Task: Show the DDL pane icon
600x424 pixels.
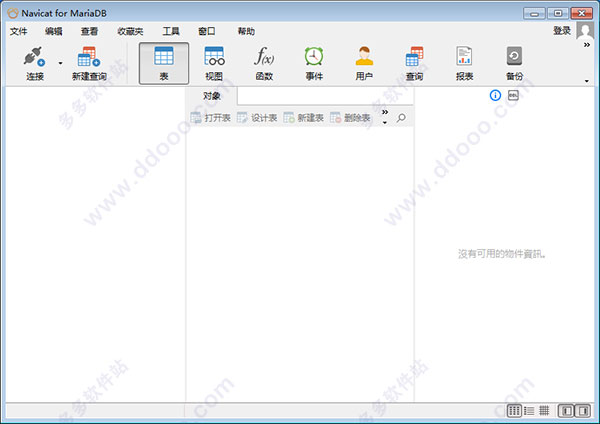Action: click(x=513, y=95)
